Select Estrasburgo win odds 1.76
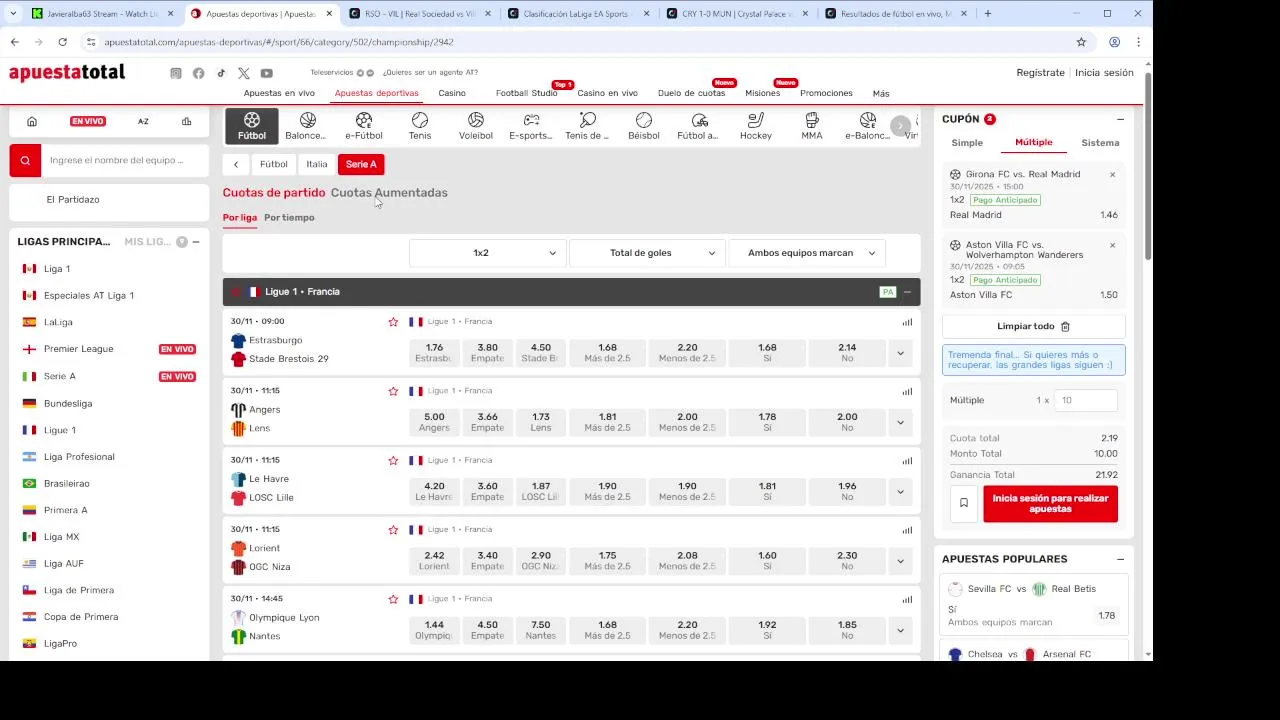Image resolution: width=1280 pixels, height=720 pixels. click(x=434, y=353)
